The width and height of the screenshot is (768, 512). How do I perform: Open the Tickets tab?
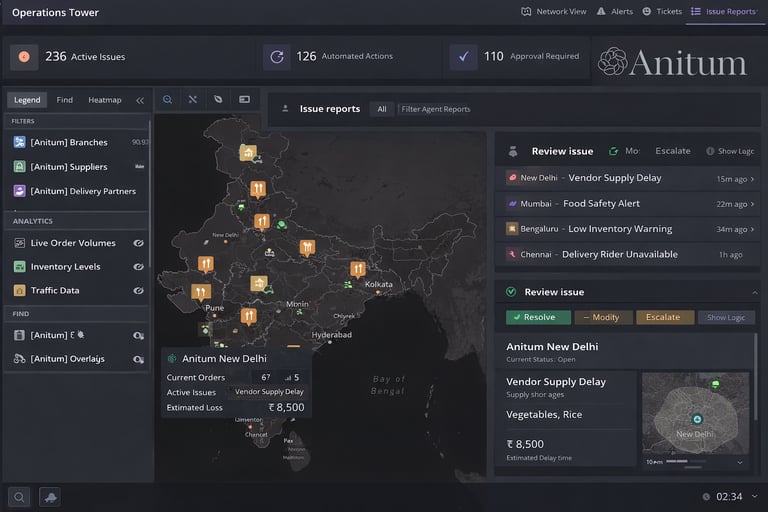point(662,11)
